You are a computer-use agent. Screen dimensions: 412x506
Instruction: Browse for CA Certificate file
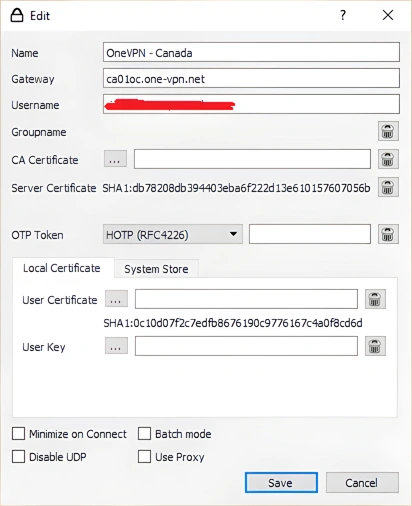pos(115,159)
